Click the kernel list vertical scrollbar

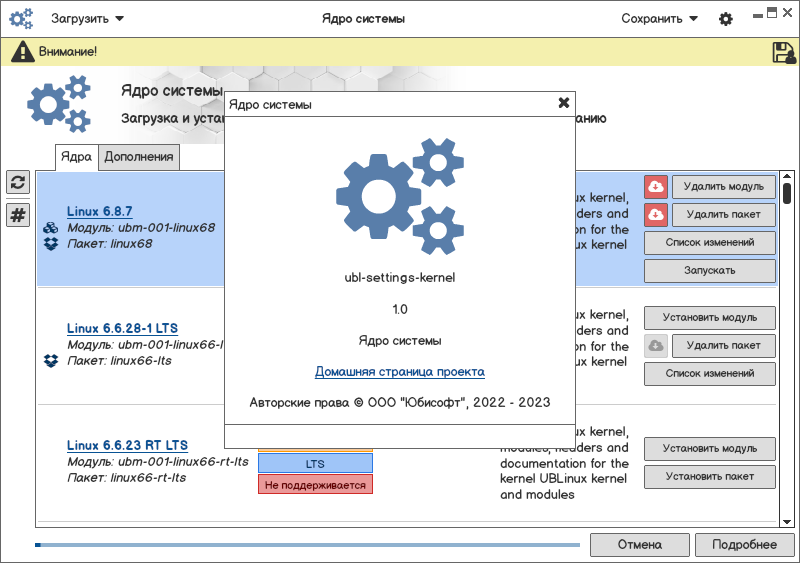787,350
